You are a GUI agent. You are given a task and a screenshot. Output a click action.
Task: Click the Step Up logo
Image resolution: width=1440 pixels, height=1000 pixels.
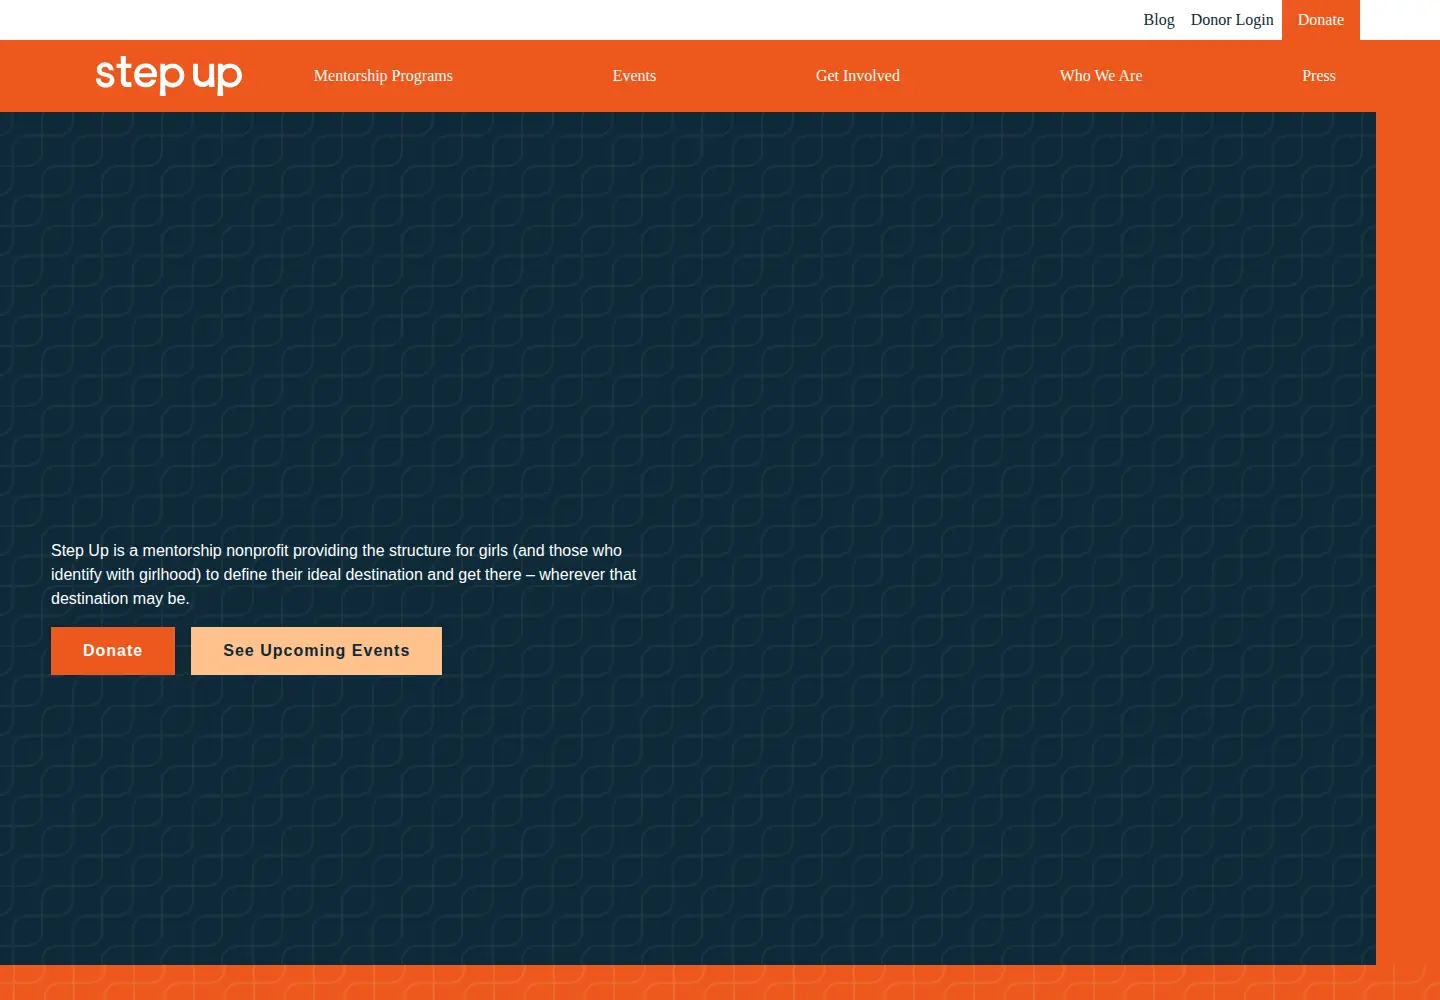coord(169,75)
